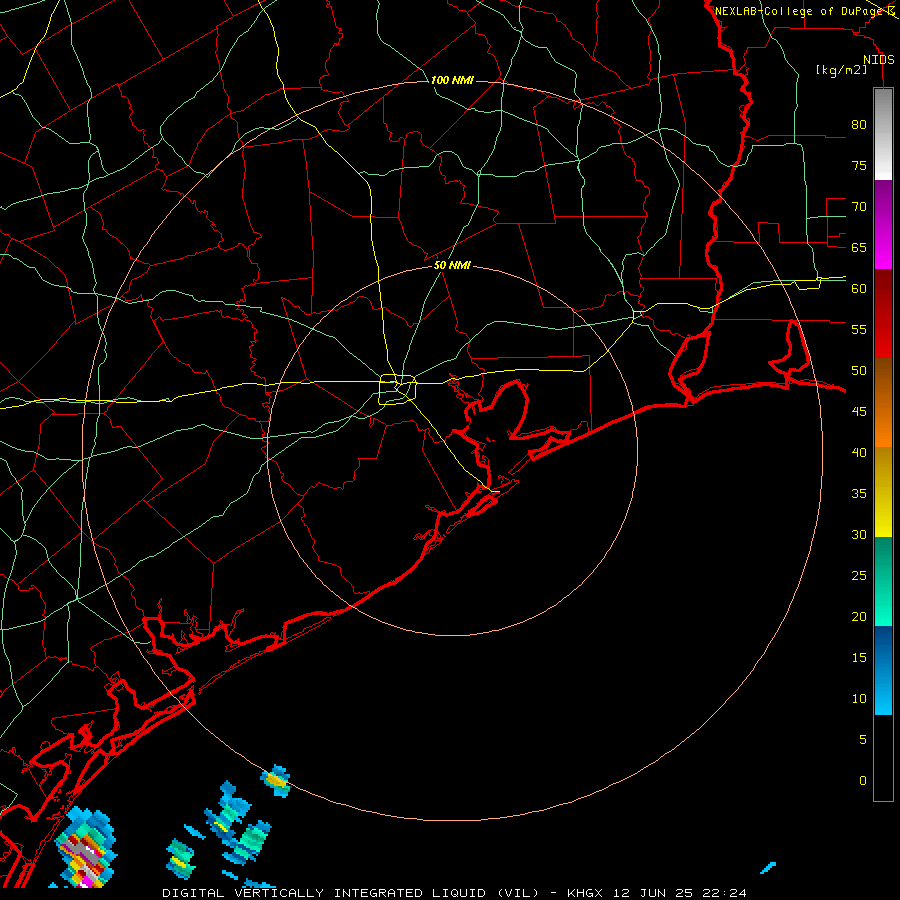Select the 60 value on the color scale
900x900 pixels.
coord(859,289)
